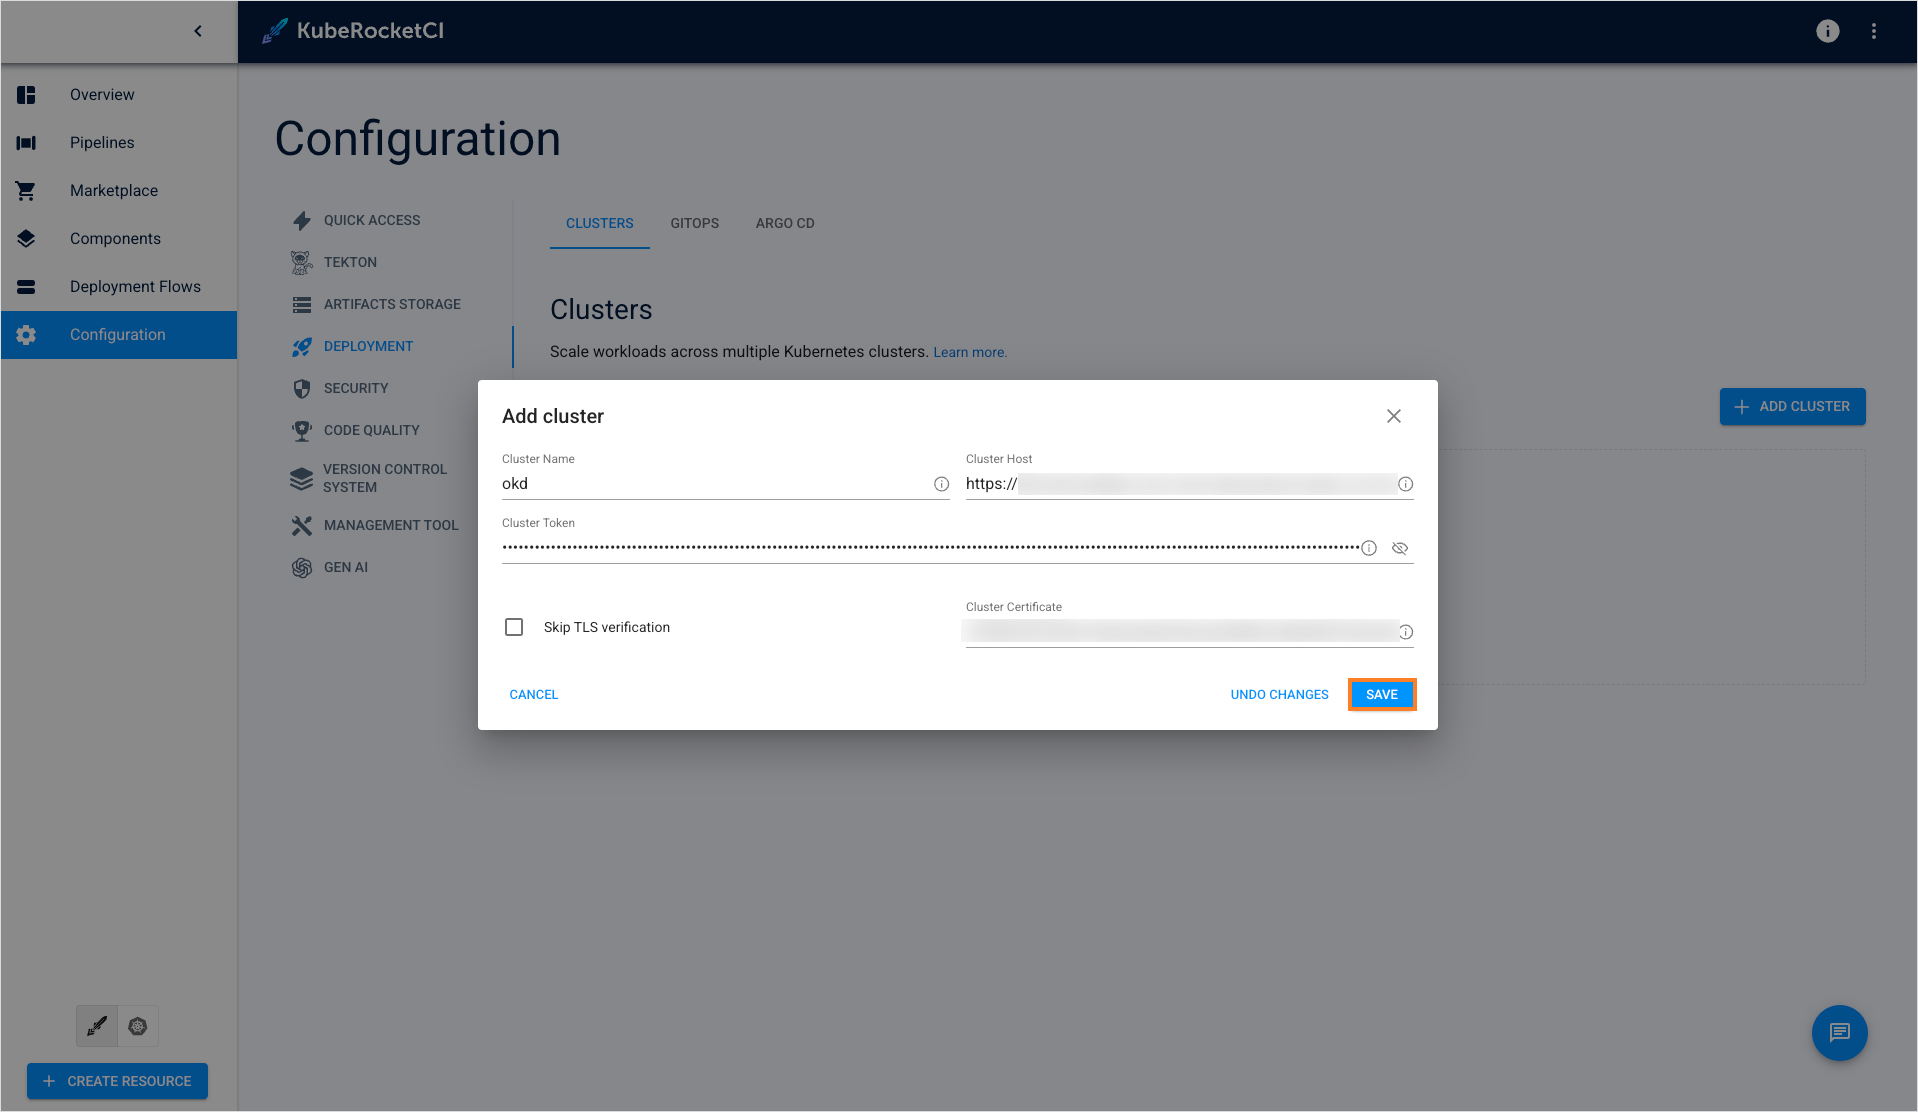Follow the Learn more link about clusters
1918x1112 pixels.
[969, 352]
